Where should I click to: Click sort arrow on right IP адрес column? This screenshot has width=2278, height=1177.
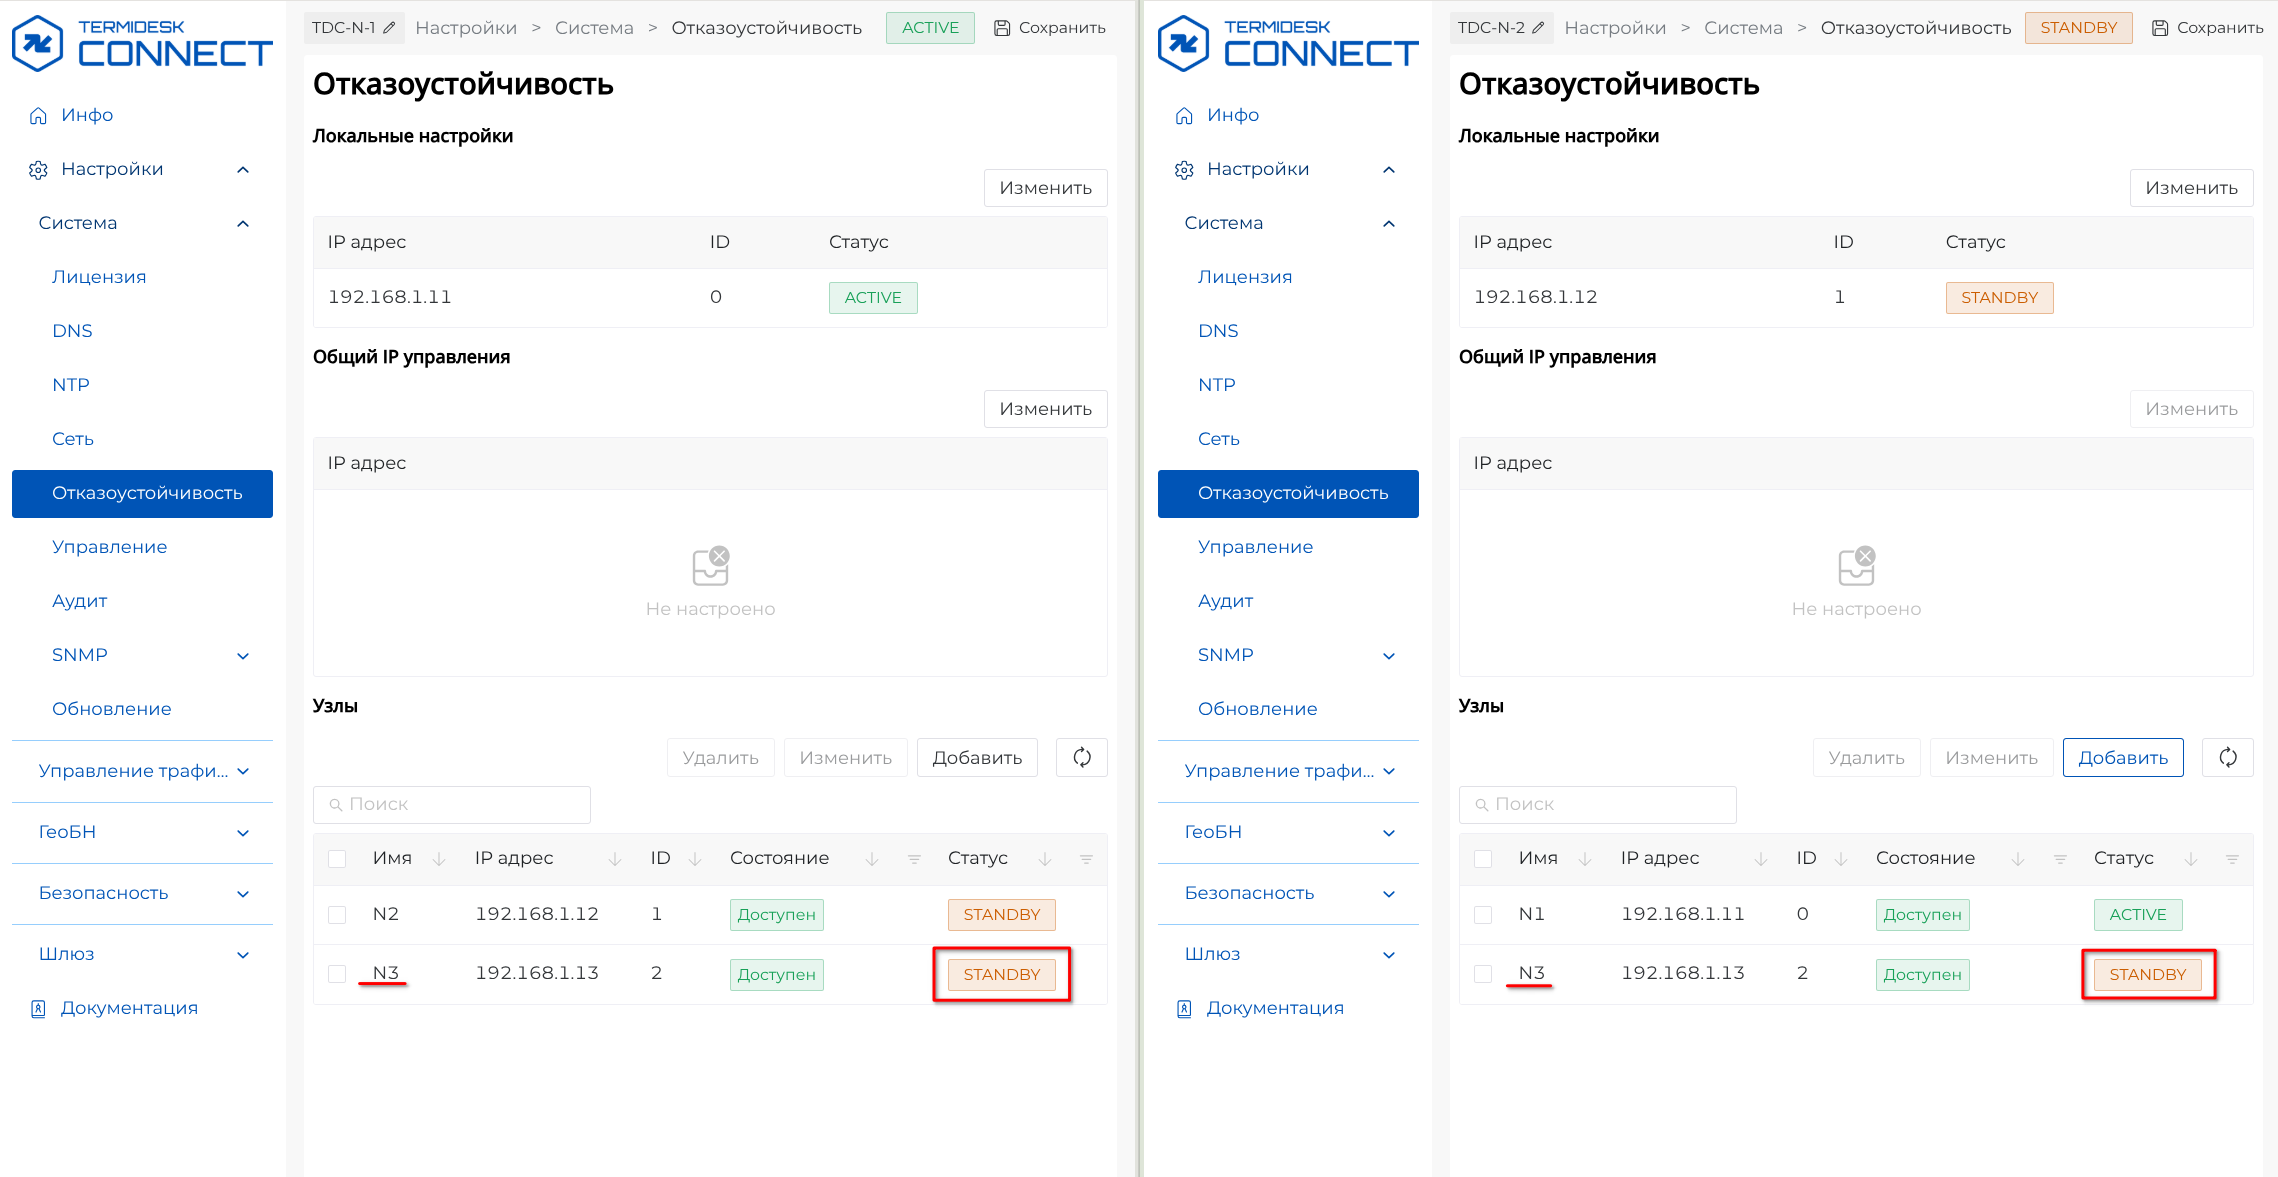[1761, 859]
